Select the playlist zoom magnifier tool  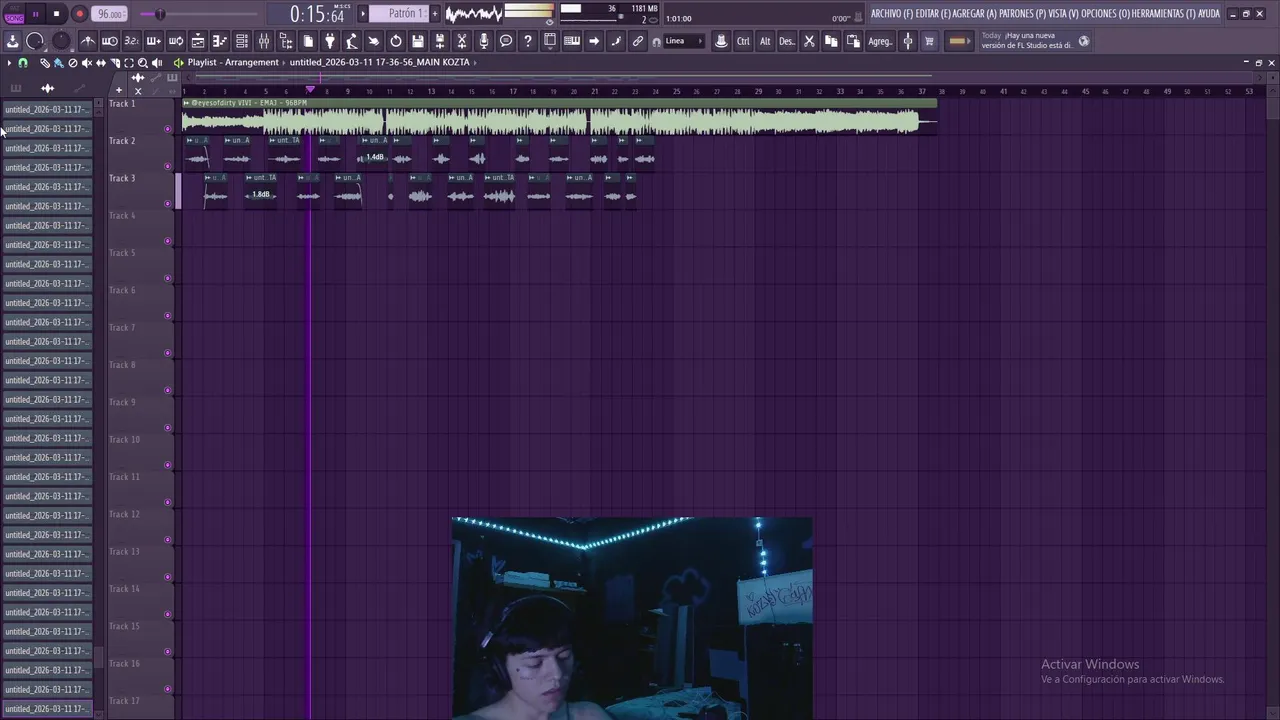(142, 63)
